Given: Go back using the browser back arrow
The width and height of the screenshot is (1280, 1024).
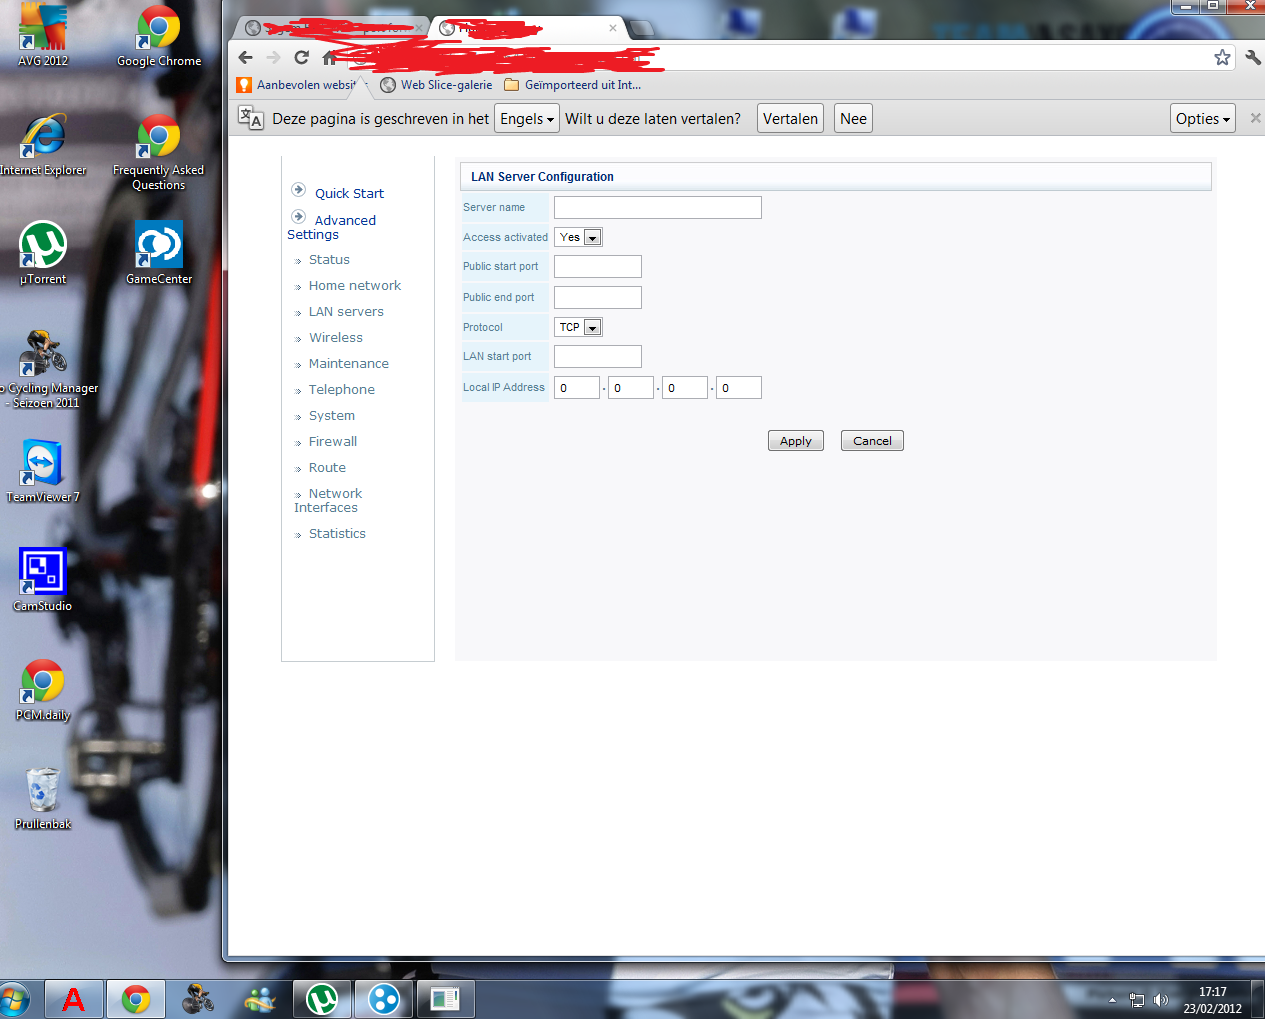Looking at the screenshot, I should [246, 58].
